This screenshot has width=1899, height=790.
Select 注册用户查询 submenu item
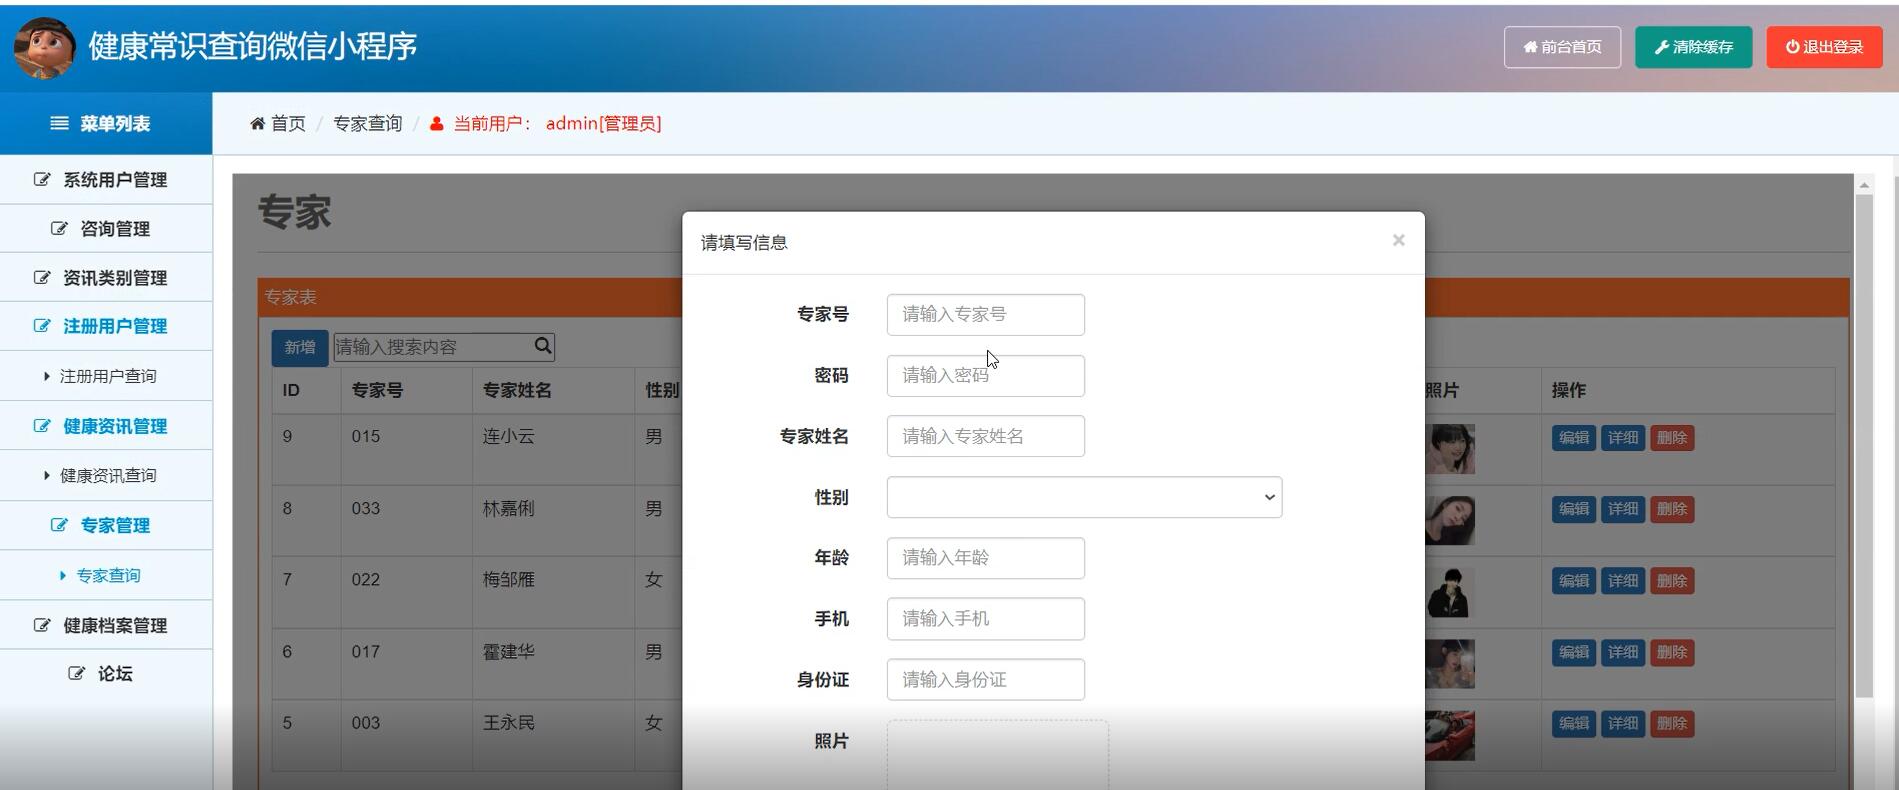click(x=106, y=376)
